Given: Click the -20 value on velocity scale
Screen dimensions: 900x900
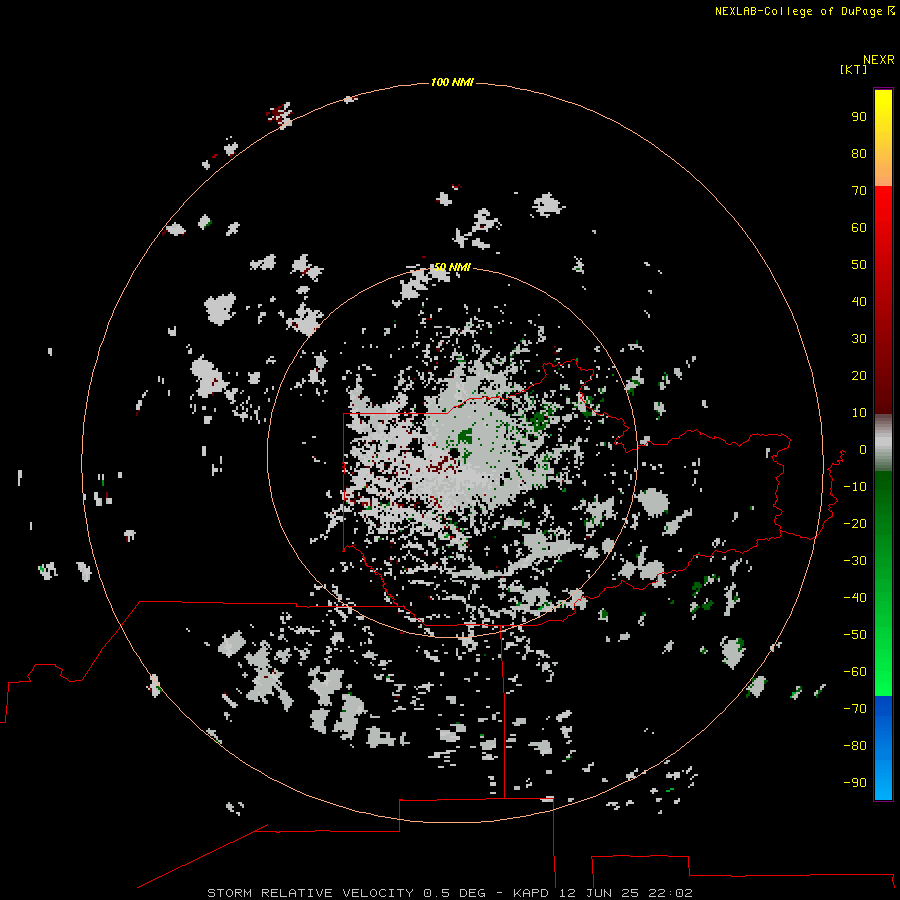Looking at the screenshot, I should tap(855, 523).
